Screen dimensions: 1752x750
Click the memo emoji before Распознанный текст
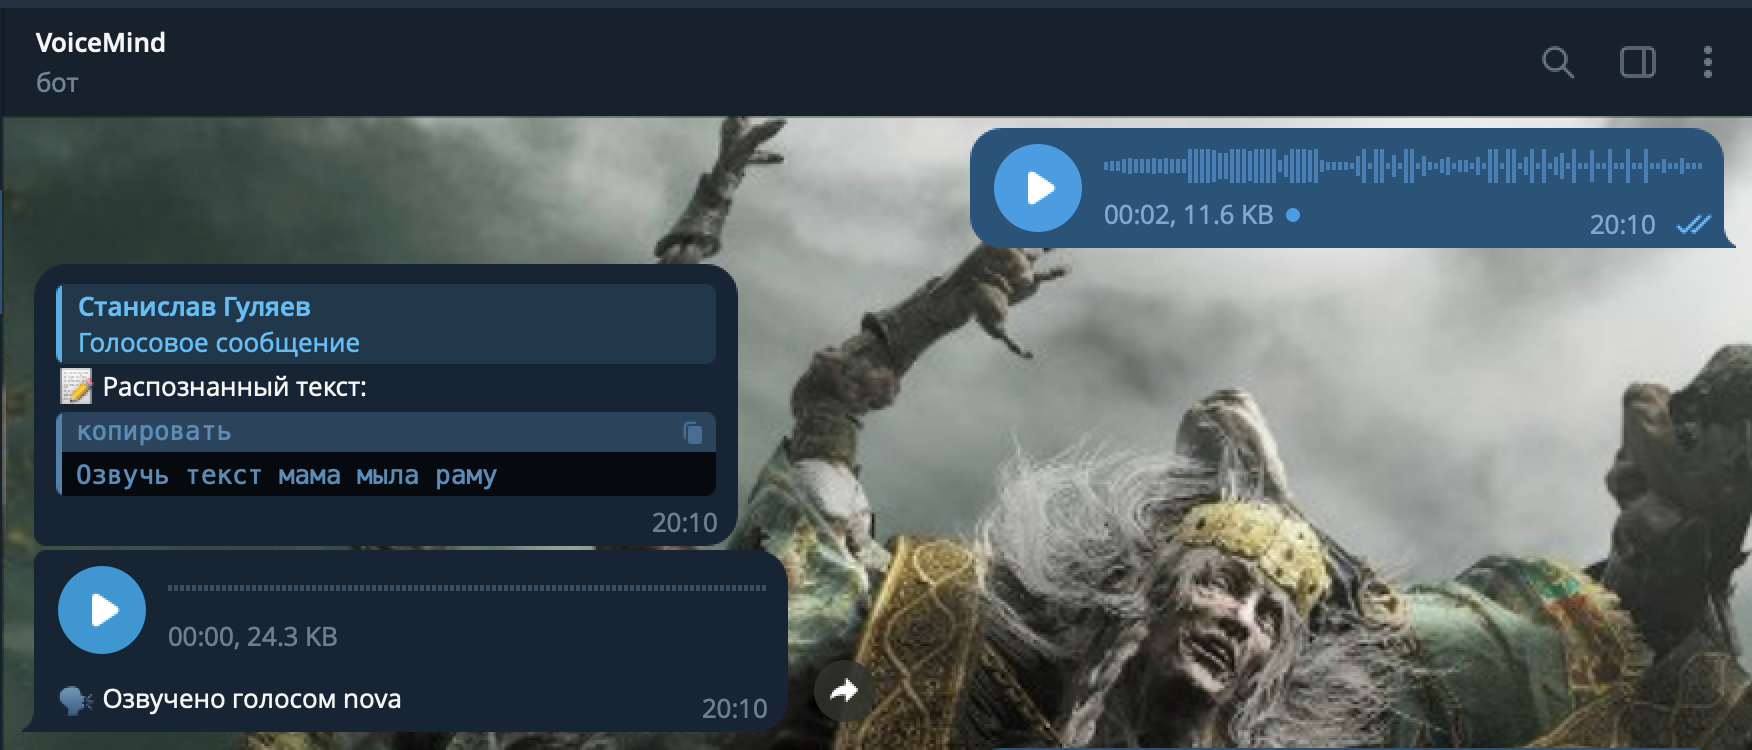(76, 386)
